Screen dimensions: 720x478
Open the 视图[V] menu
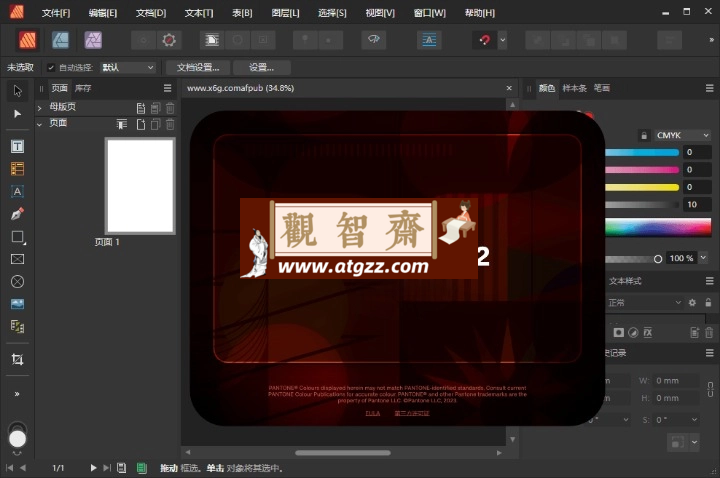coord(380,13)
